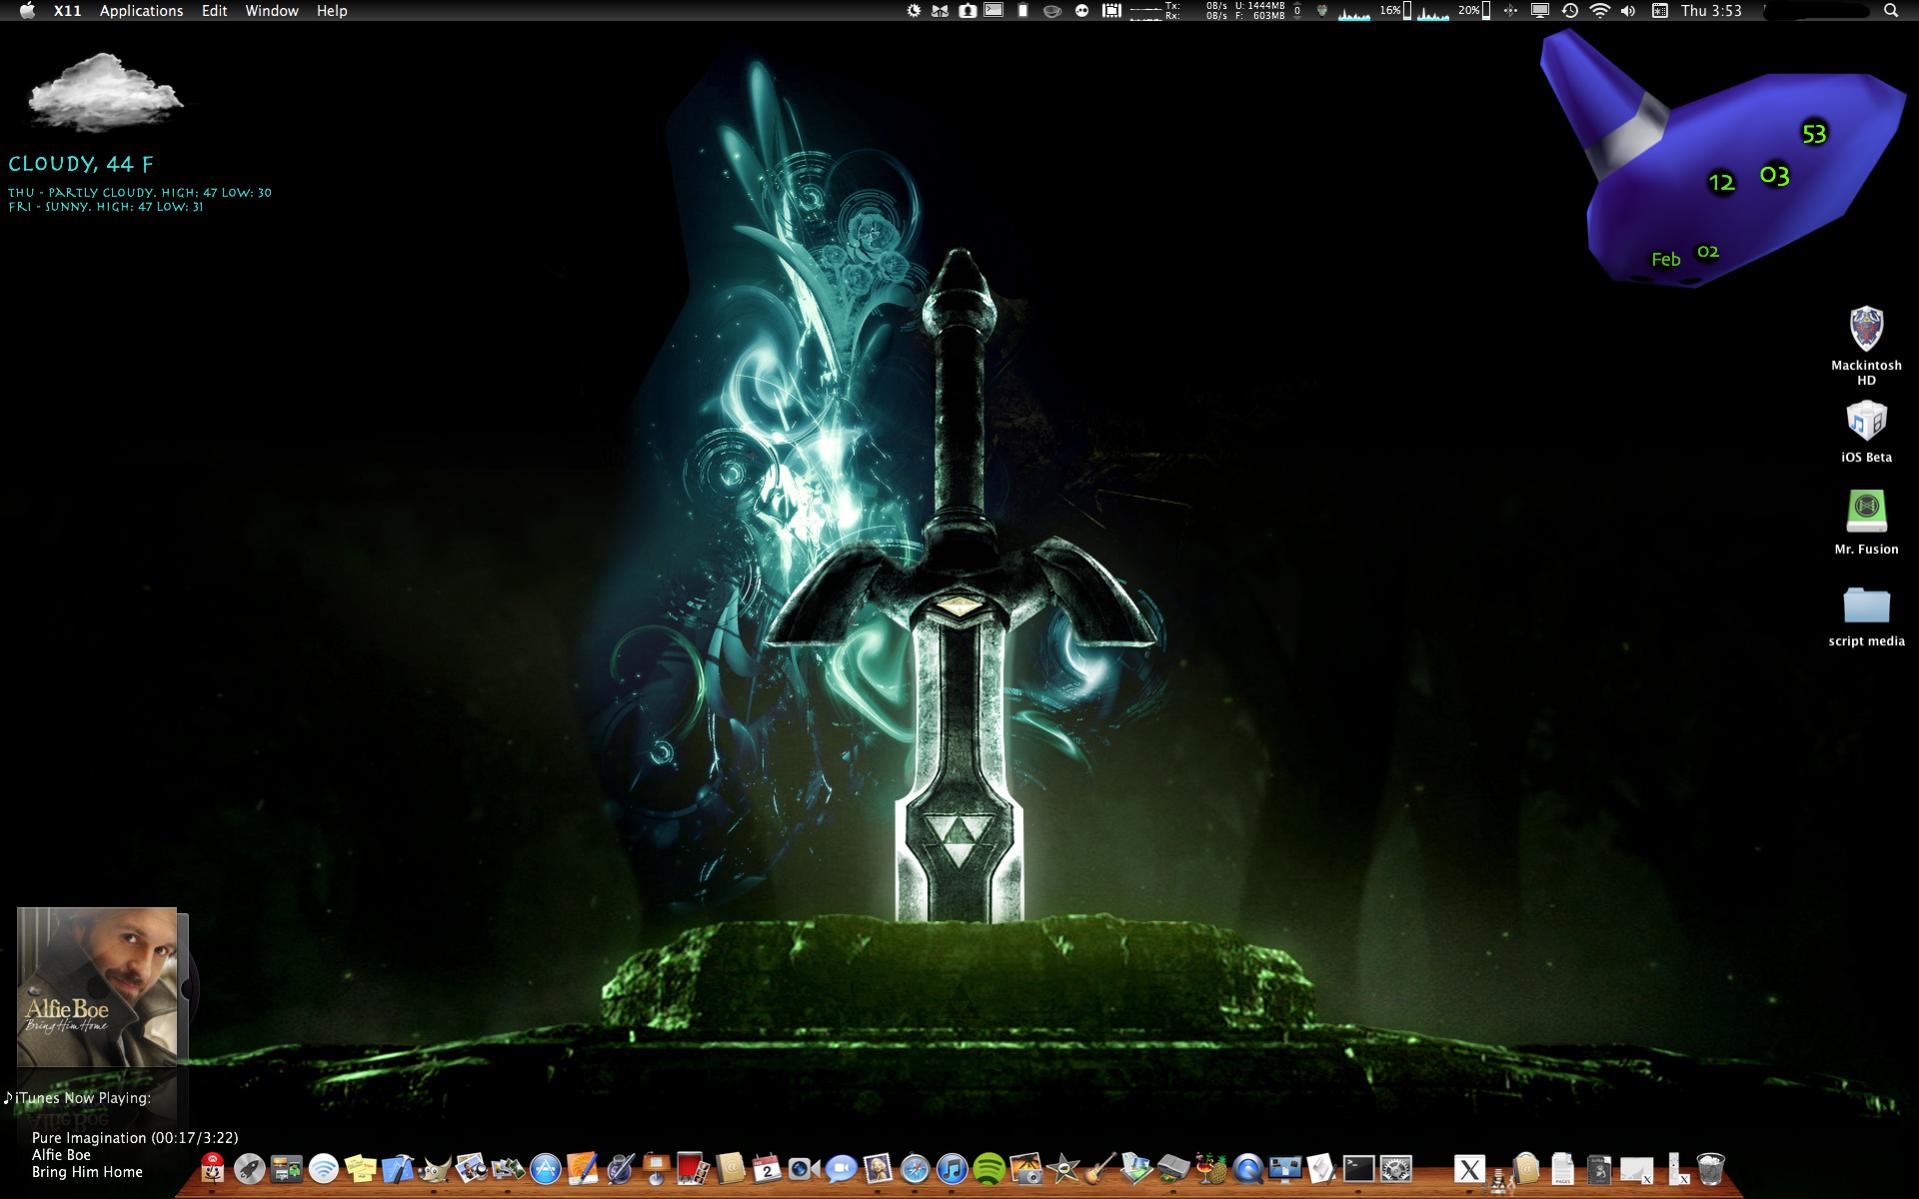Open AirPort Utility in Dock
Screen dimensions: 1919x1199
(x=324, y=1168)
